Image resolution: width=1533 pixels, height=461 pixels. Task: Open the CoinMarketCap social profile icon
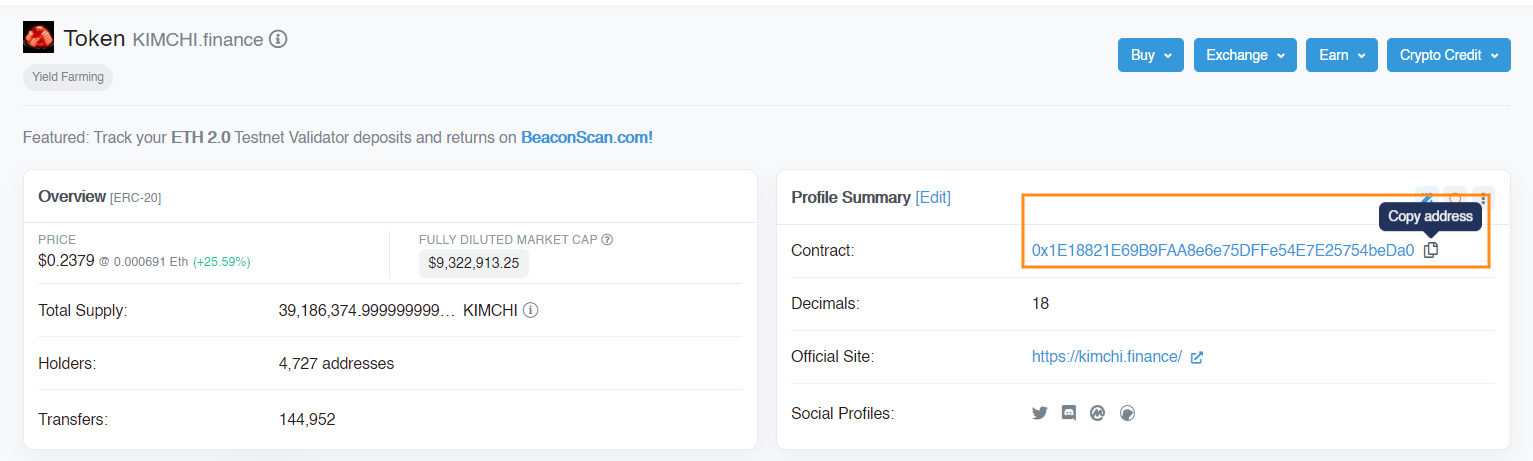(x=1097, y=413)
